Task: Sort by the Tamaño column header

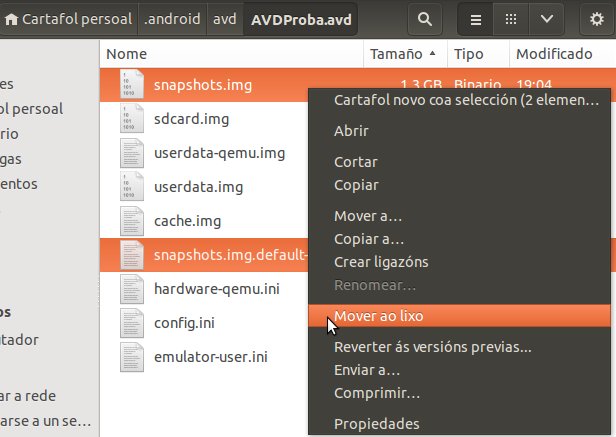Action: 405,54
